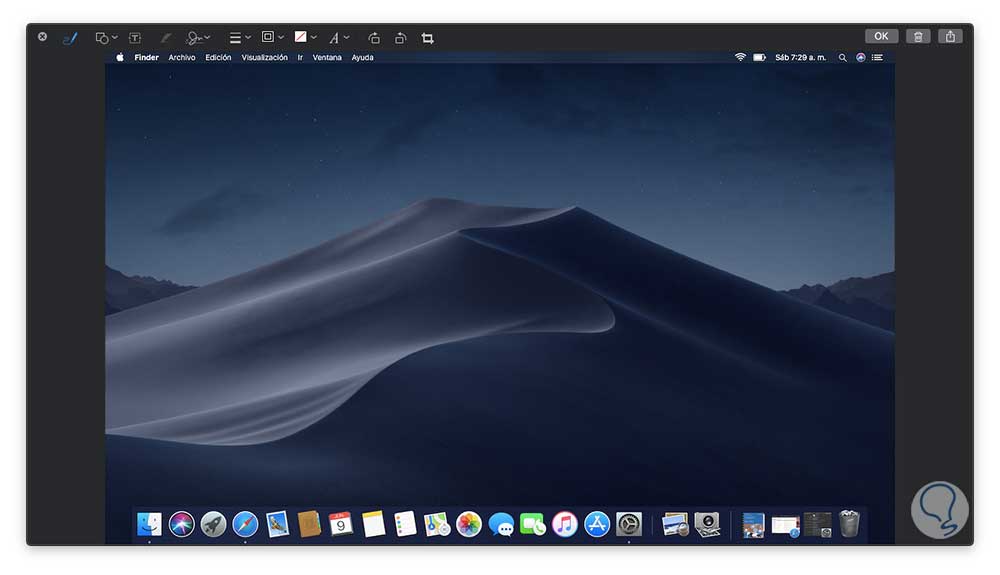1000x575 pixels.
Task: Launch Siri from the Dock
Action: click(181, 525)
